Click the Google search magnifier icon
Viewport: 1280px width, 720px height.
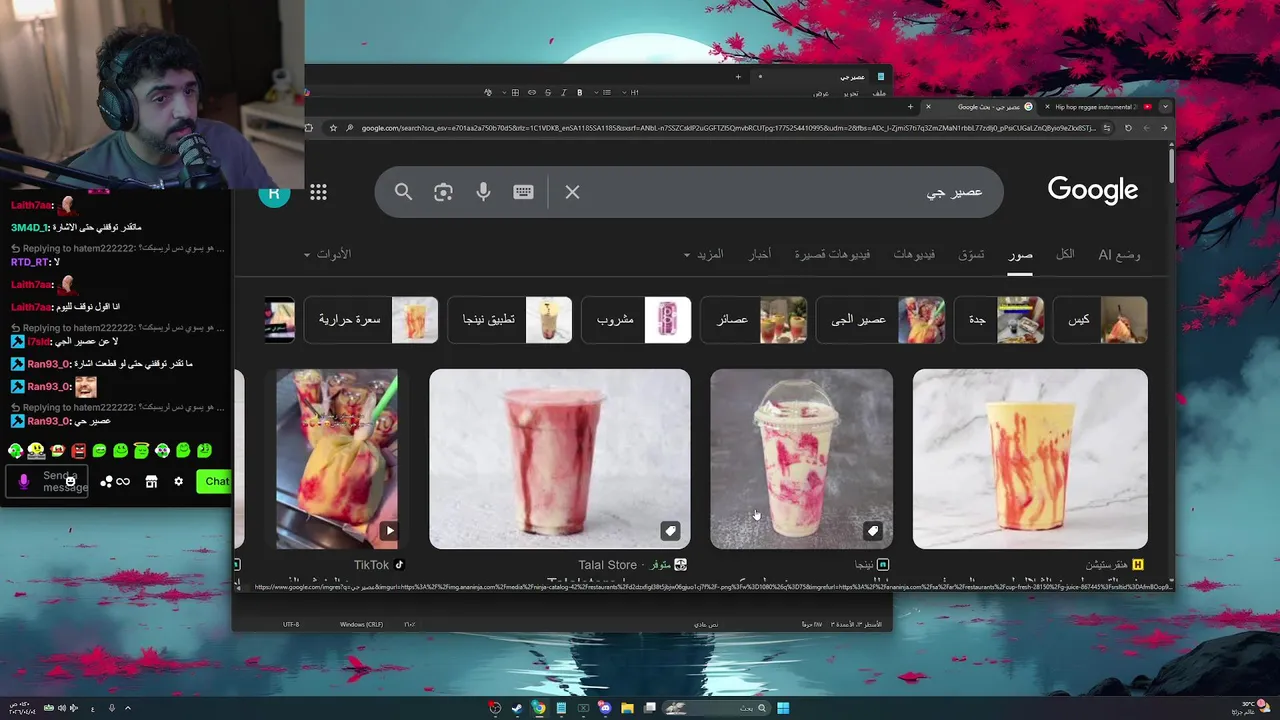pos(403,192)
